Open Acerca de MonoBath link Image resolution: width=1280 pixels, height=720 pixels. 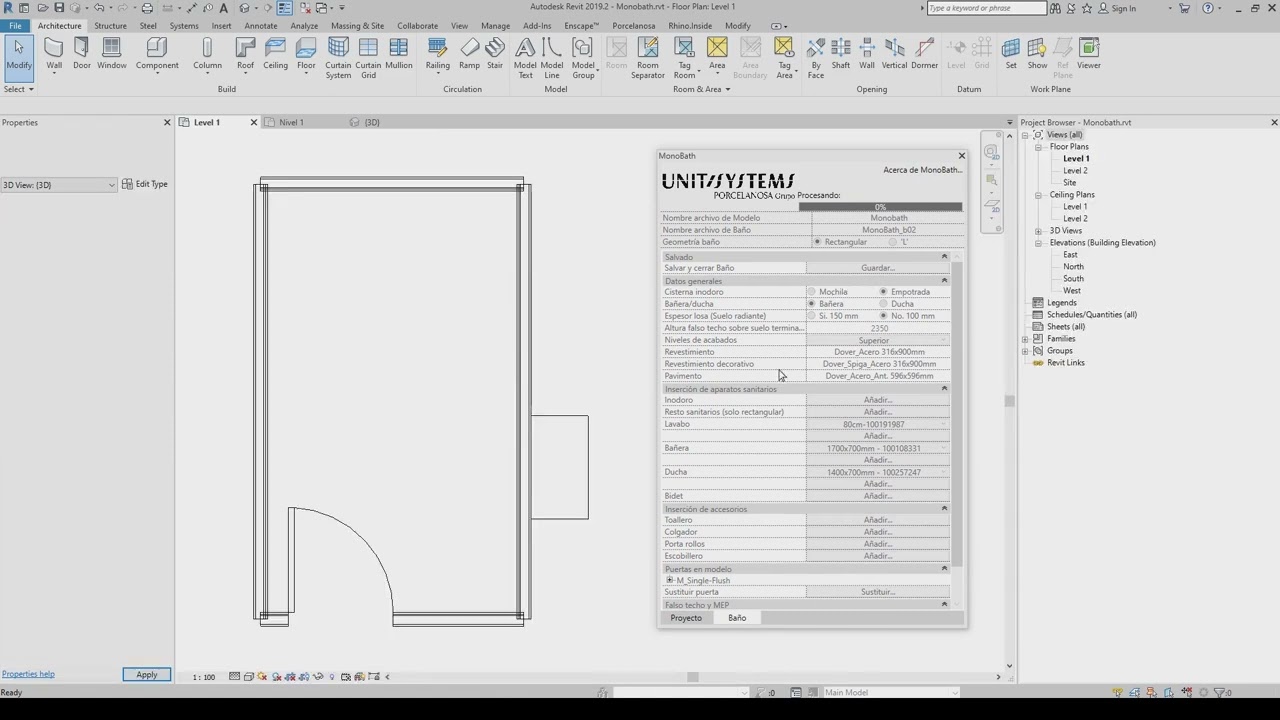point(922,170)
